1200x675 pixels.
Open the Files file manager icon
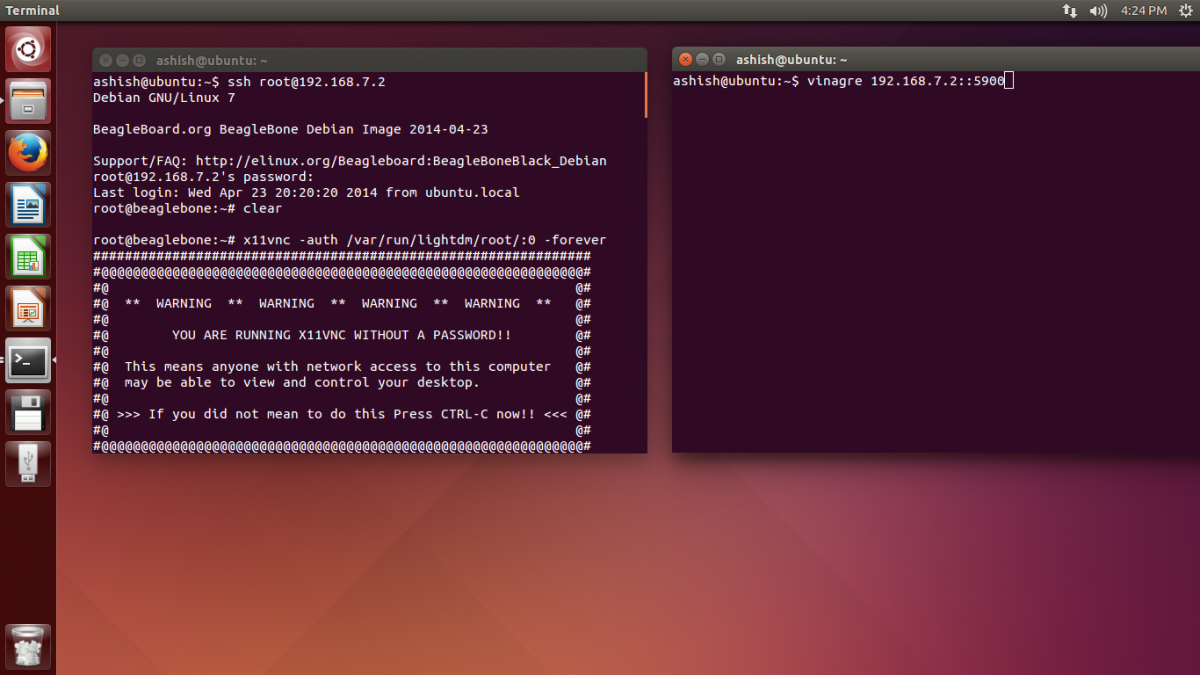pos(27,100)
